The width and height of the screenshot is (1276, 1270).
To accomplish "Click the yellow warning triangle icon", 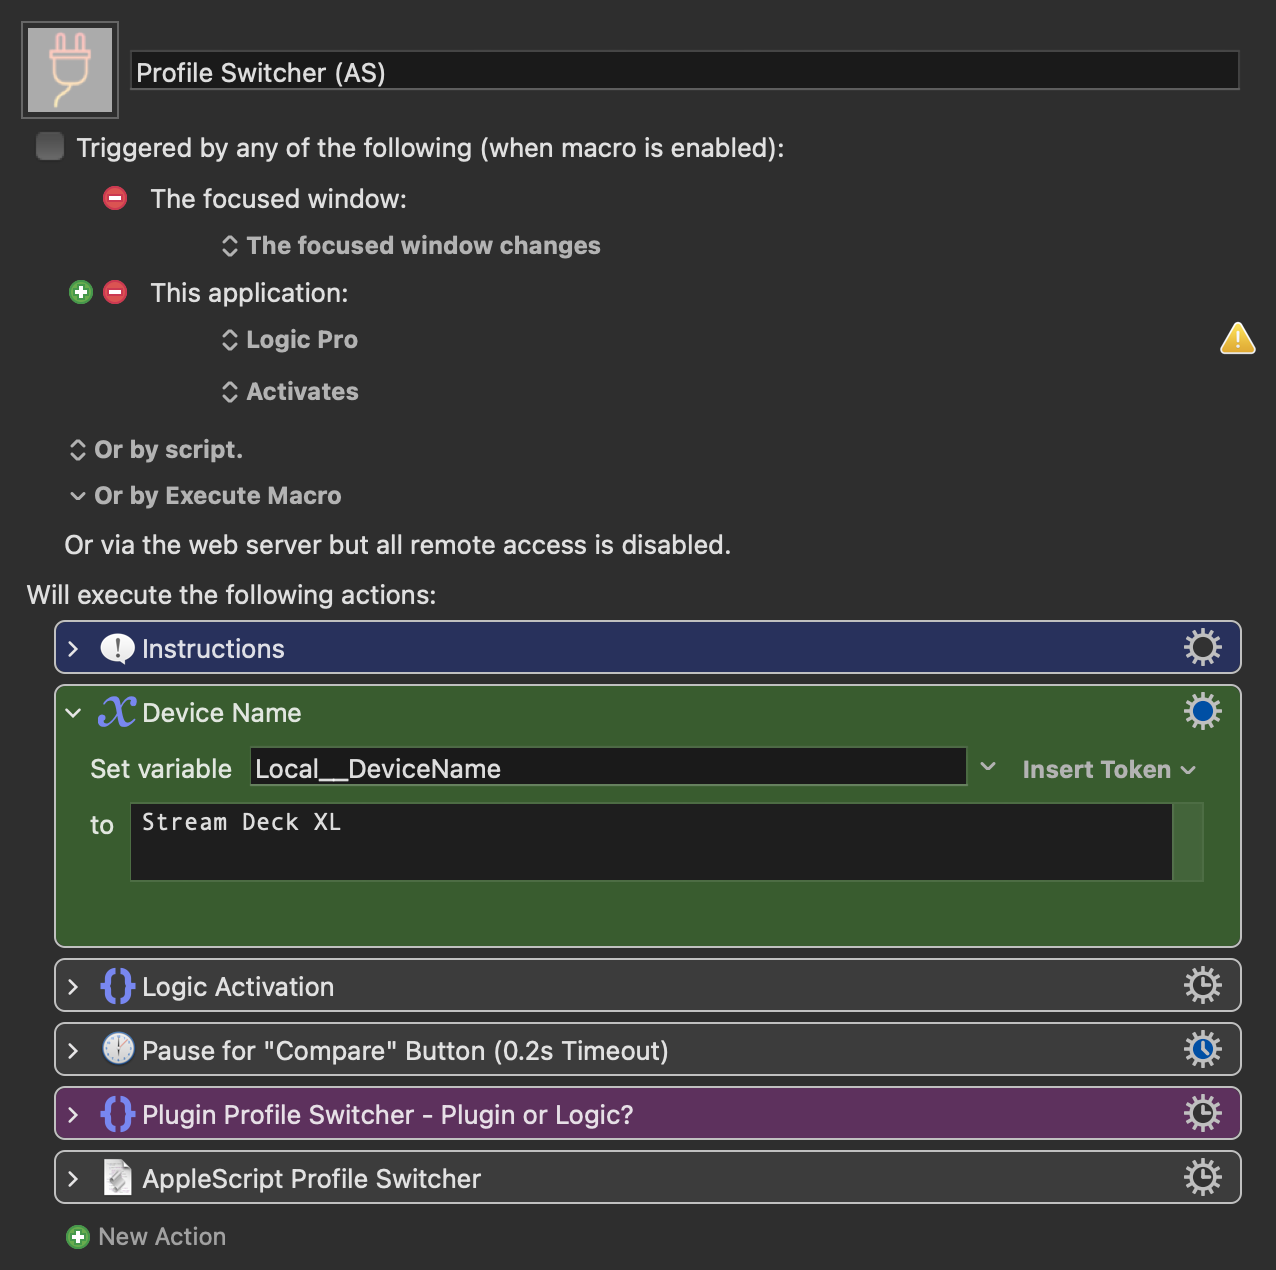I will (x=1238, y=339).
